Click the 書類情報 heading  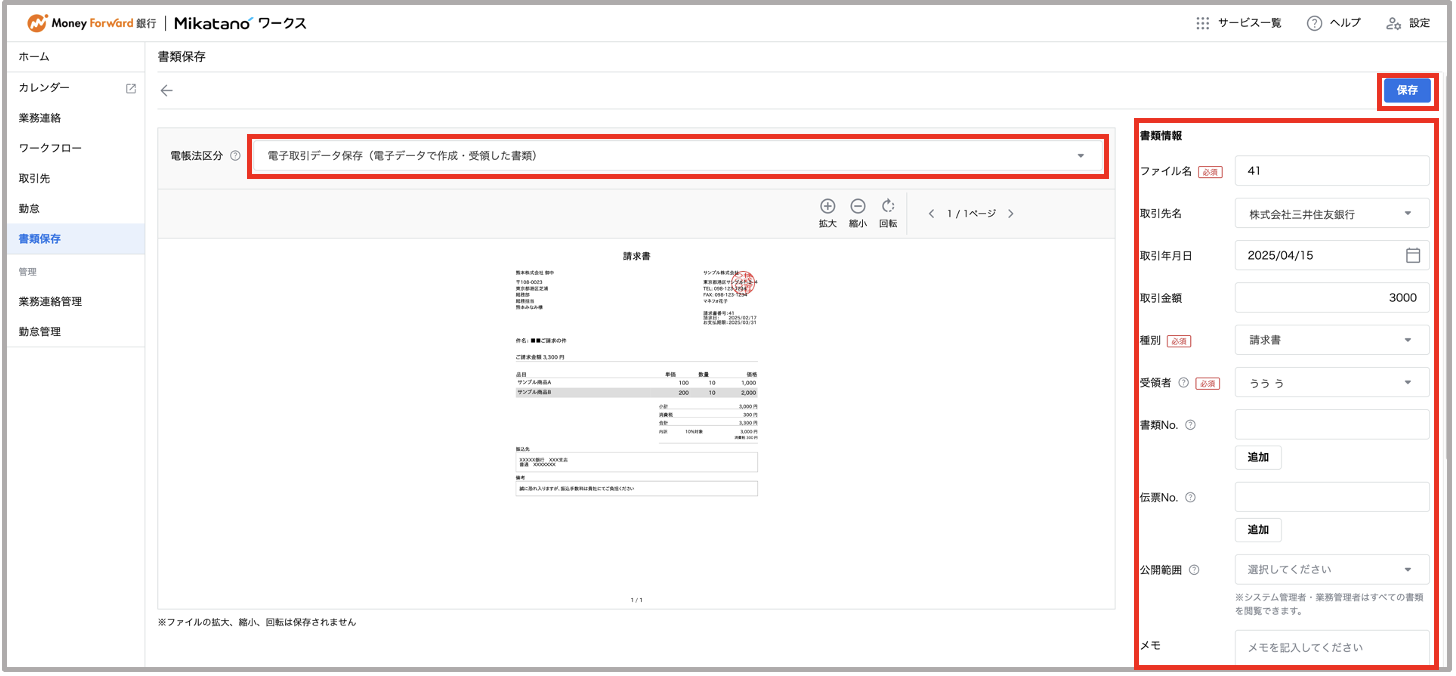pos(1161,136)
